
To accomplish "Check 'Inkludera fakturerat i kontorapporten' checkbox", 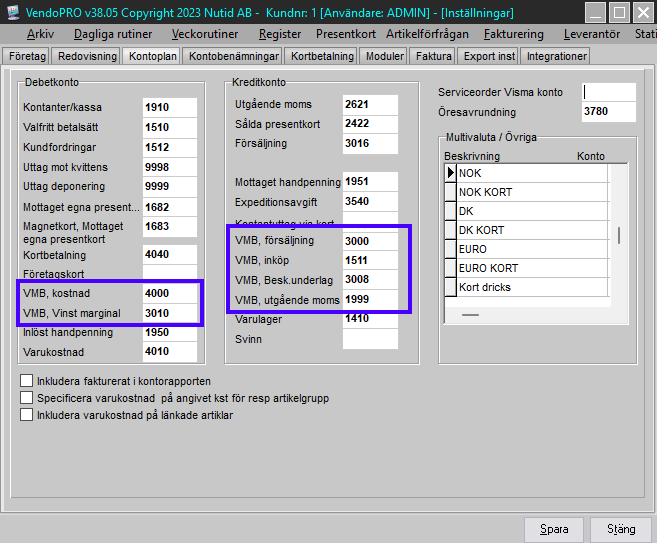I will pos(26,381).
